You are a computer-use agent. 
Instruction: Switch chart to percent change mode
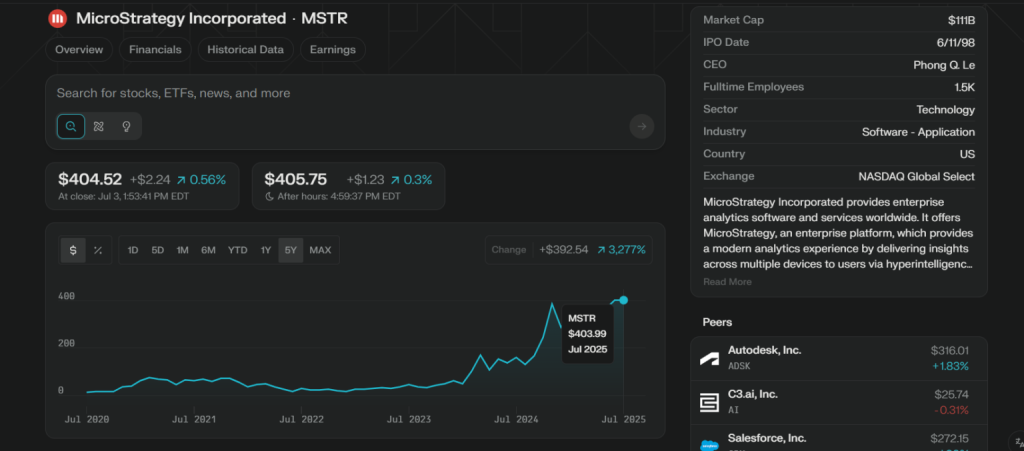[98, 250]
